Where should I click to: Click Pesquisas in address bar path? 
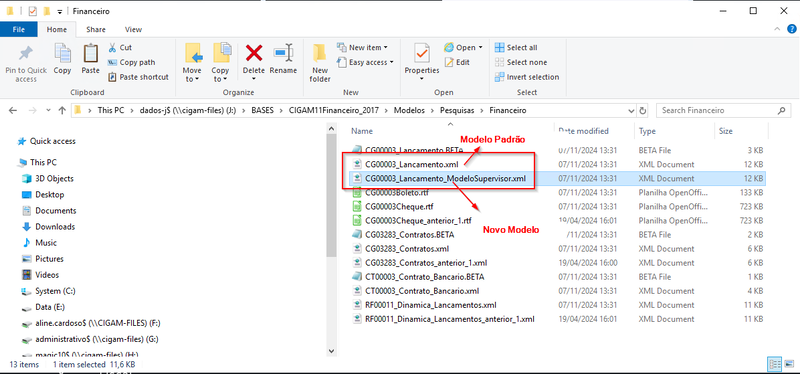pos(456,110)
